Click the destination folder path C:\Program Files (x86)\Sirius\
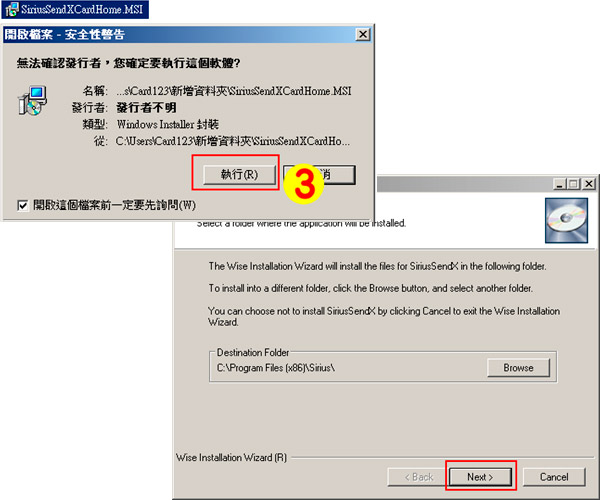The image size is (600, 500). coord(276,368)
